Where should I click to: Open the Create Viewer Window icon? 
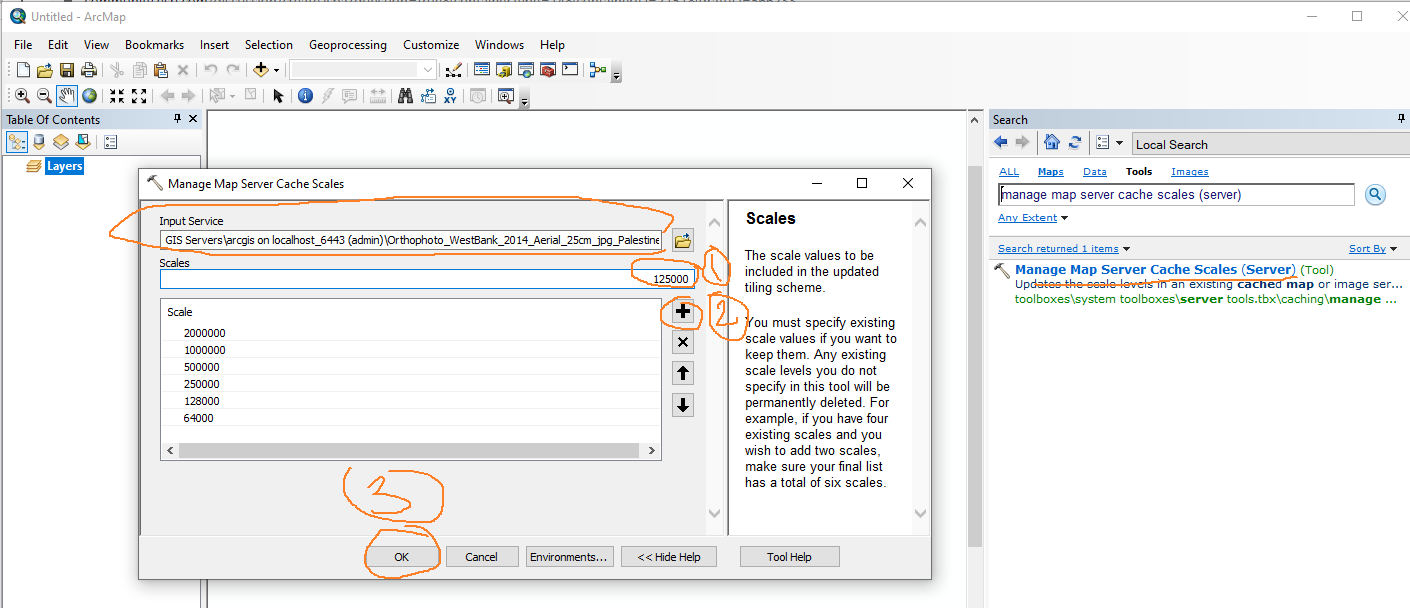tap(506, 96)
